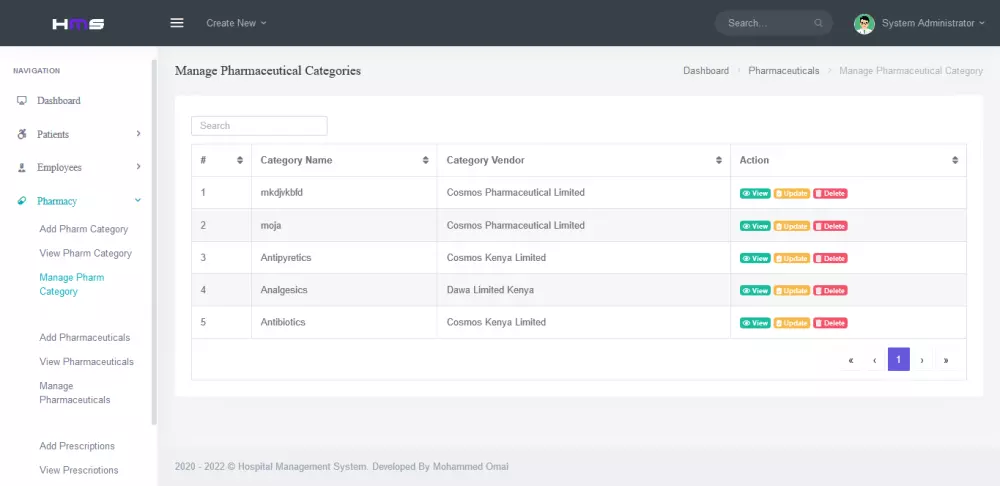Open View Pharmaceuticals menu item
The image size is (1000, 486).
click(86, 362)
